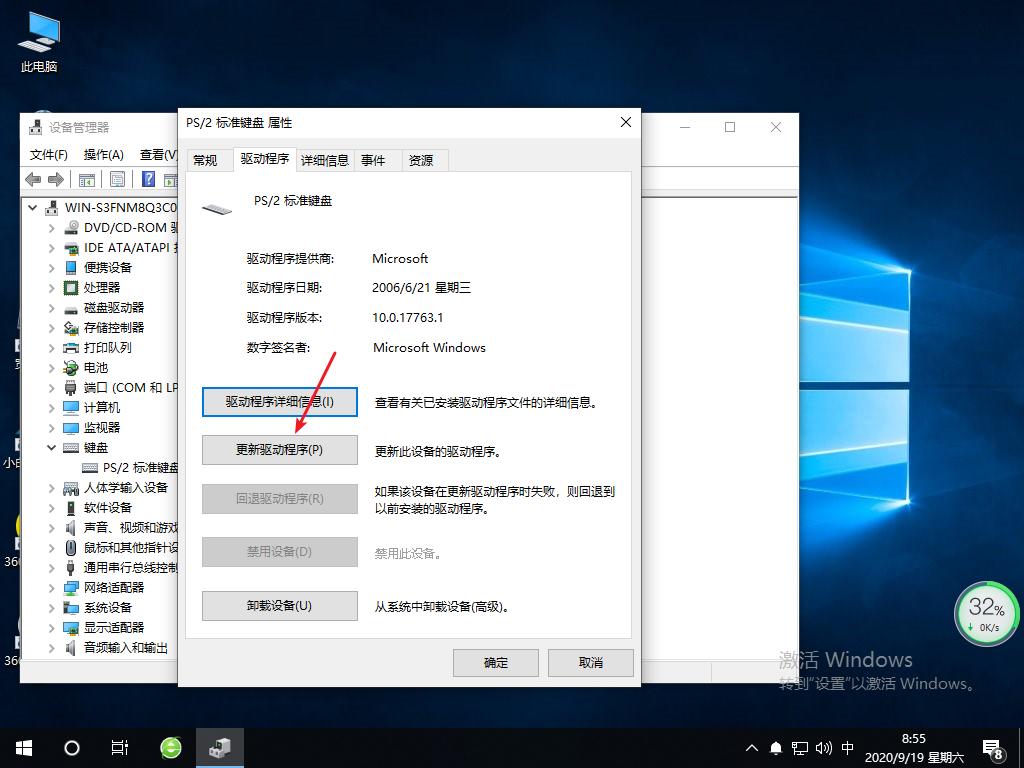The image size is (1024, 768).
Task: Click the 更新驱动程序(P) button
Action: 279,450
